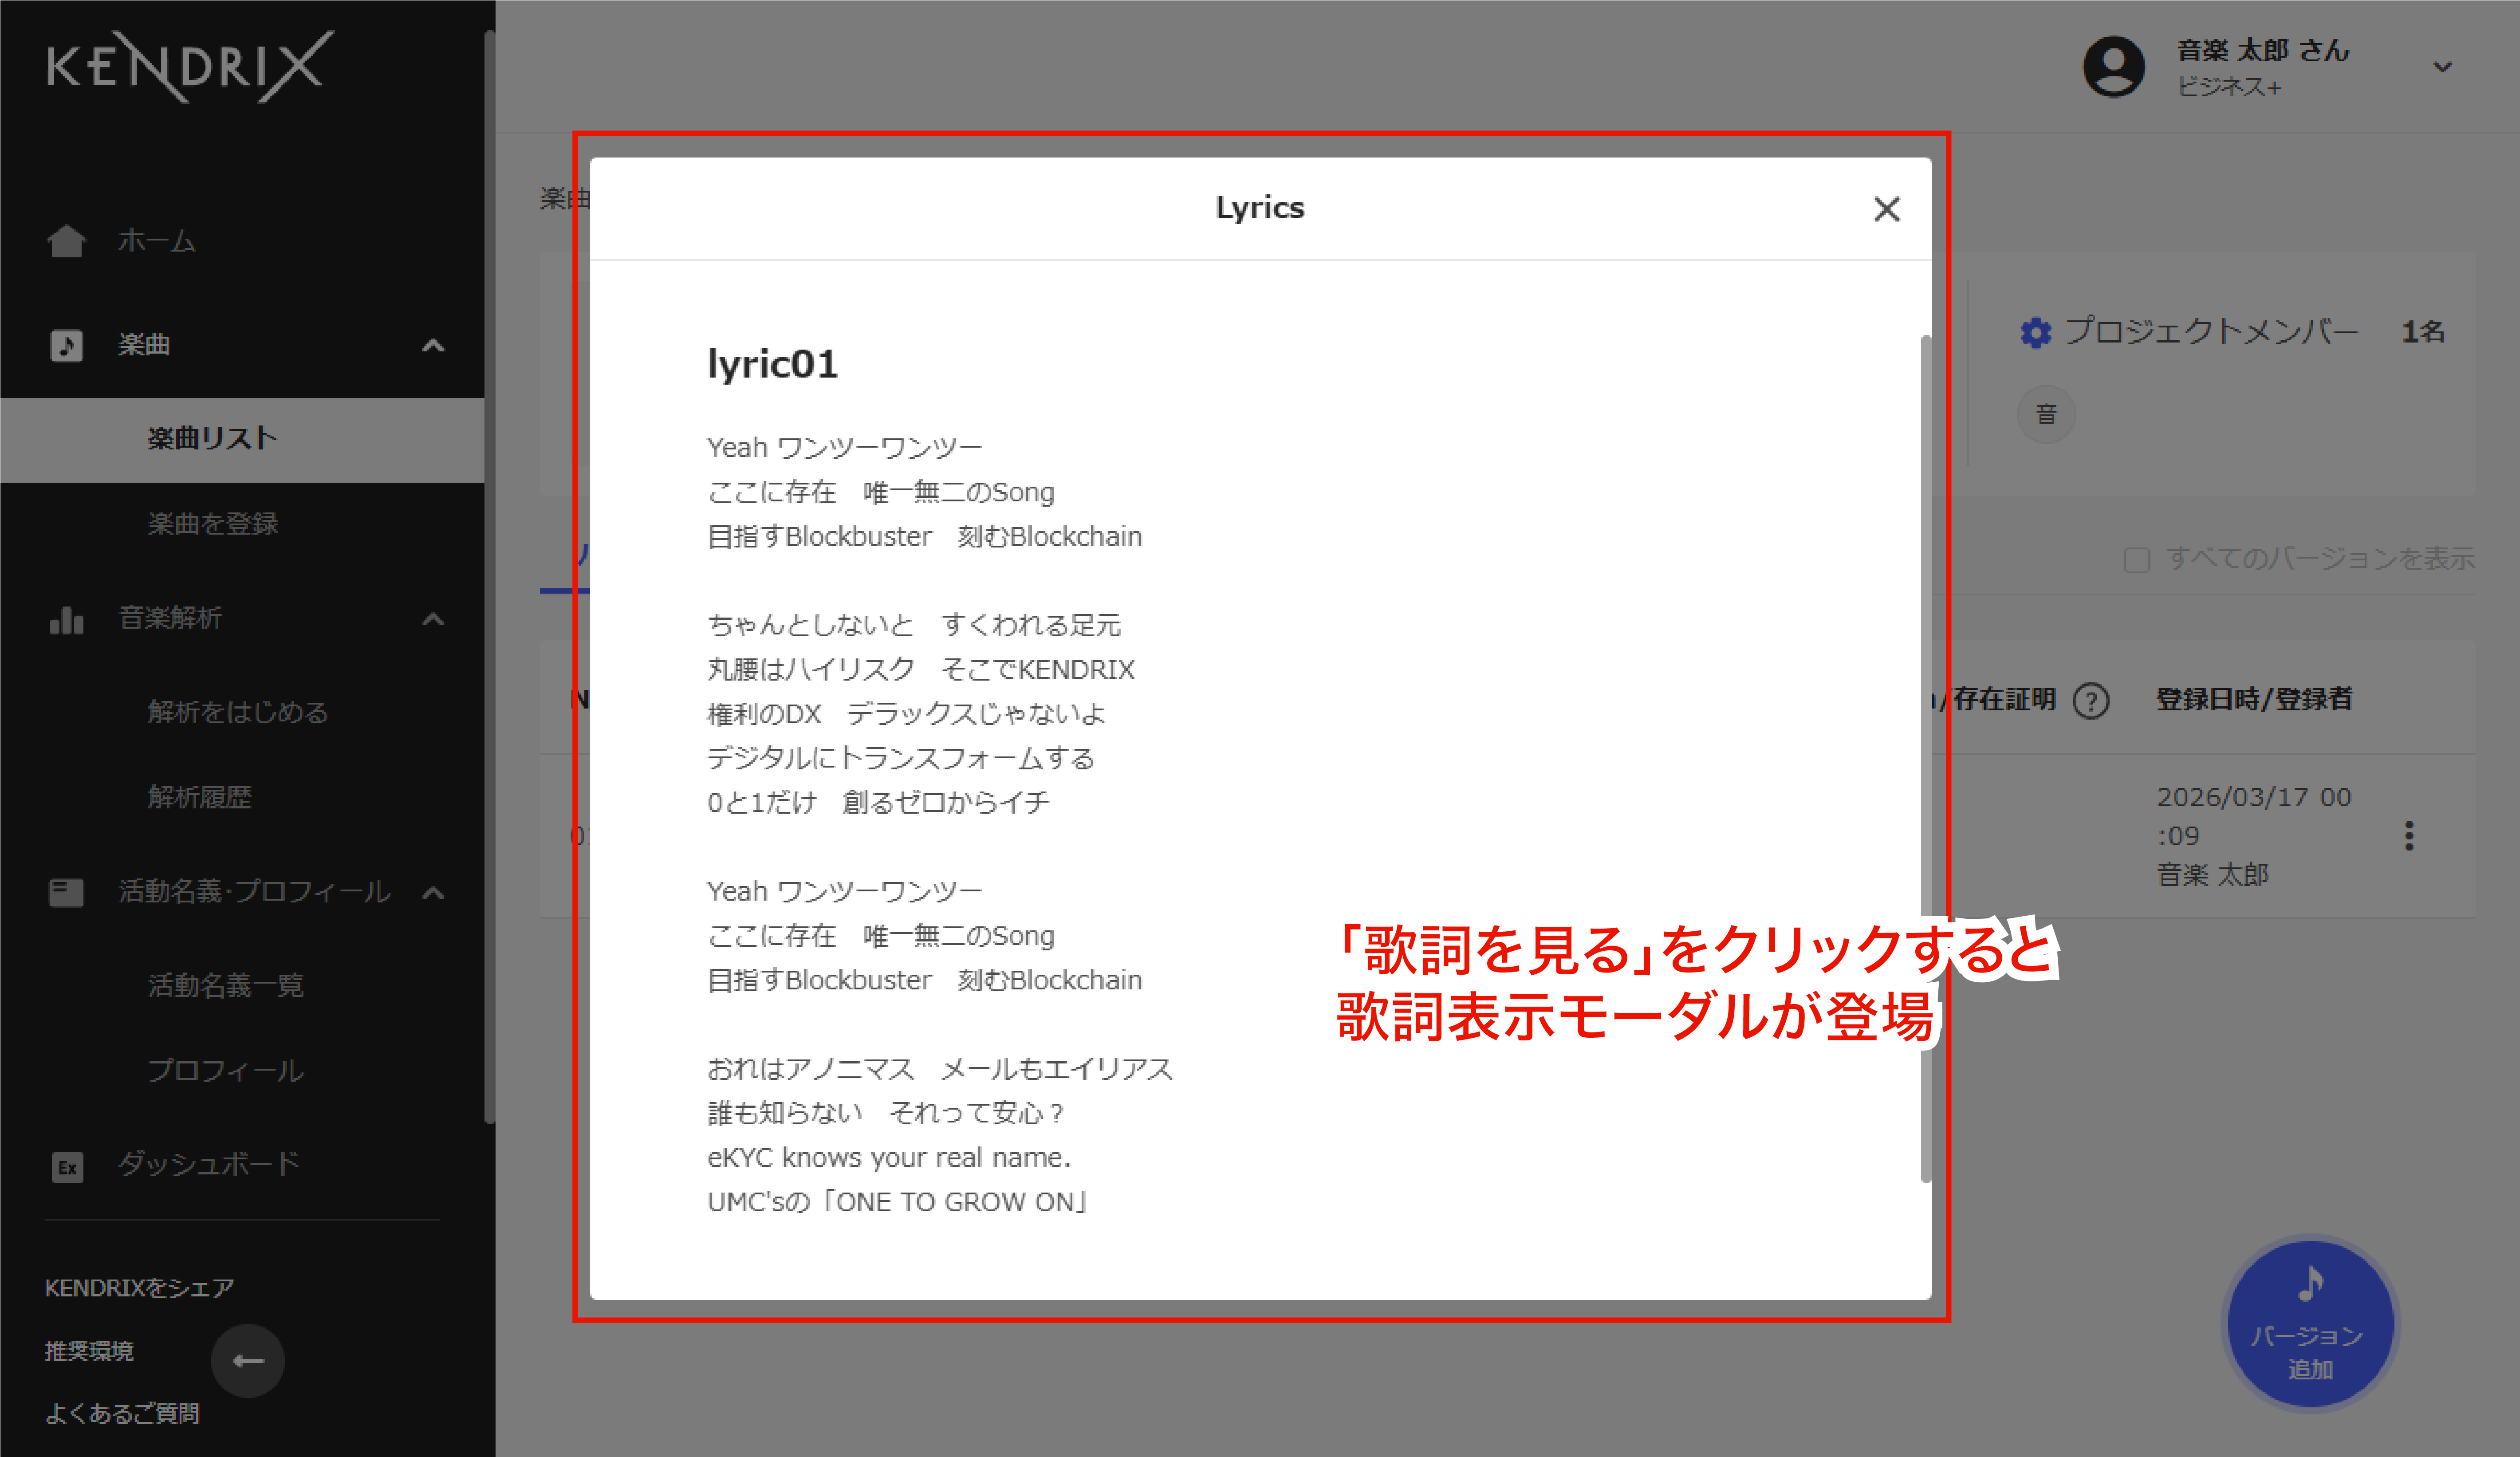Image resolution: width=2520 pixels, height=1457 pixels.
Task: Click the lyrics modal scrollbar
Action: click(x=1925, y=760)
